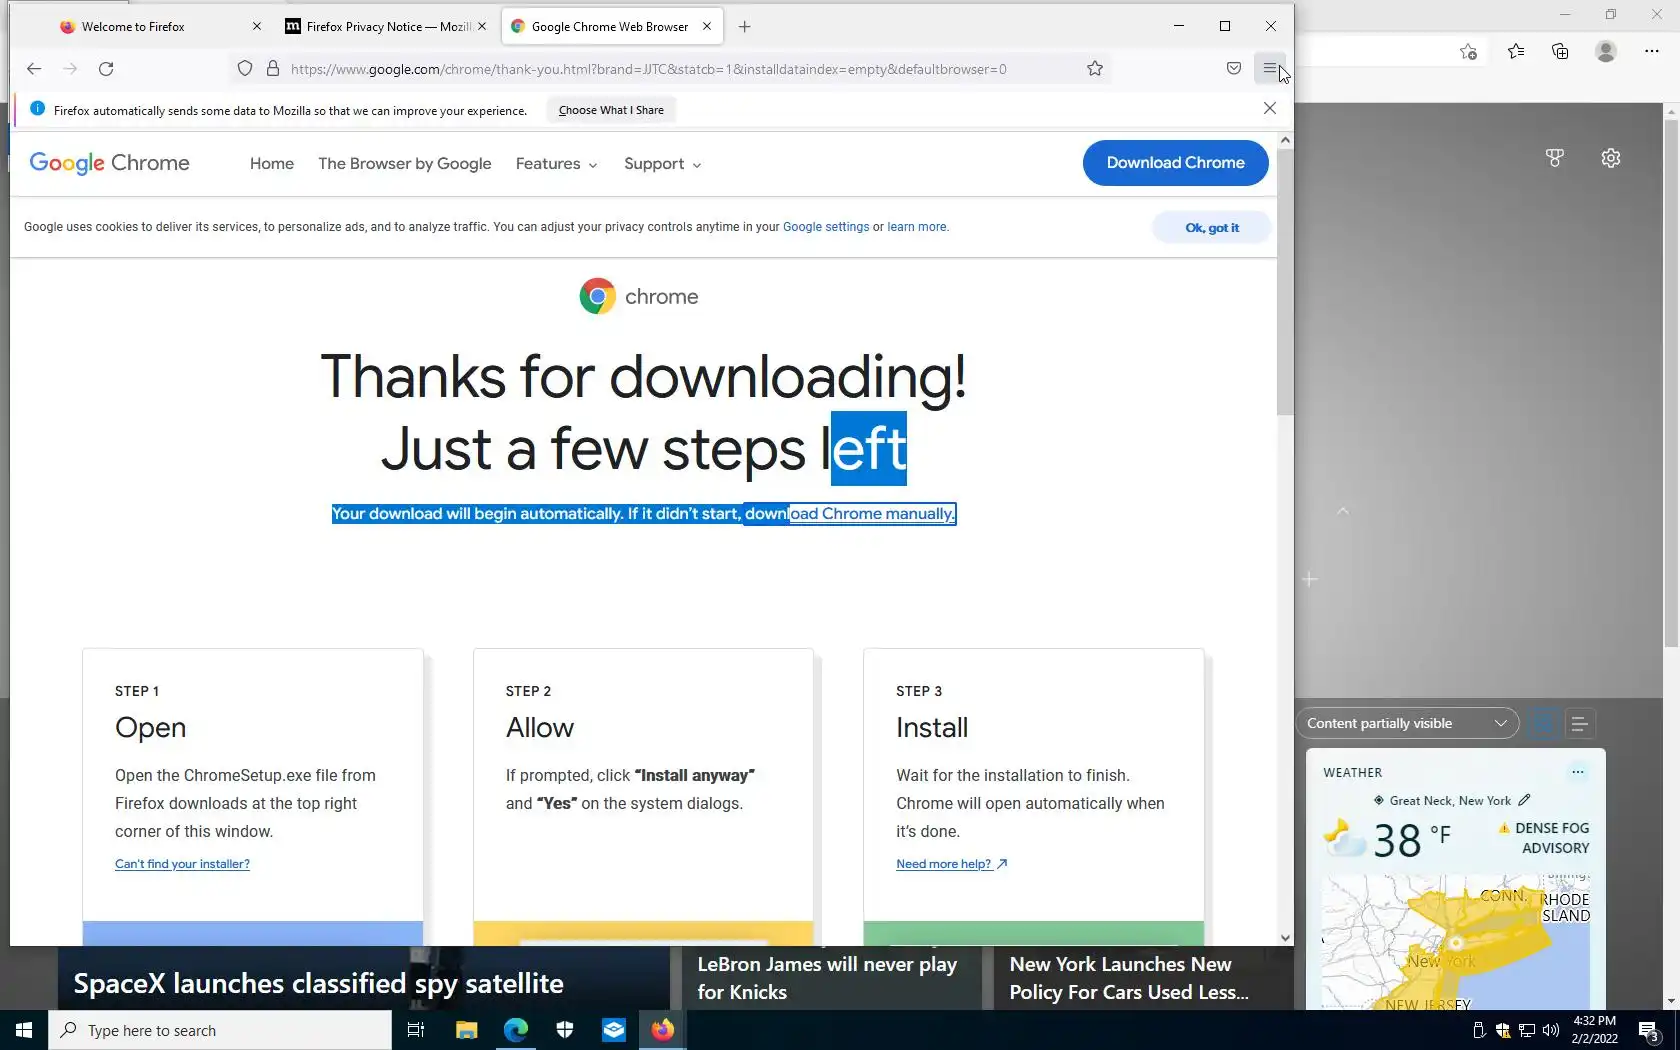Click the Google Chrome logo
1680x1050 pixels.
pos(110,163)
